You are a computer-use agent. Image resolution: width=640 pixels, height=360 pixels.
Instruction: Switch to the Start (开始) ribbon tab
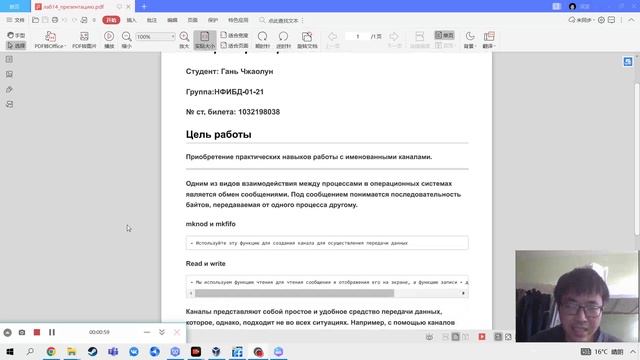click(x=111, y=20)
